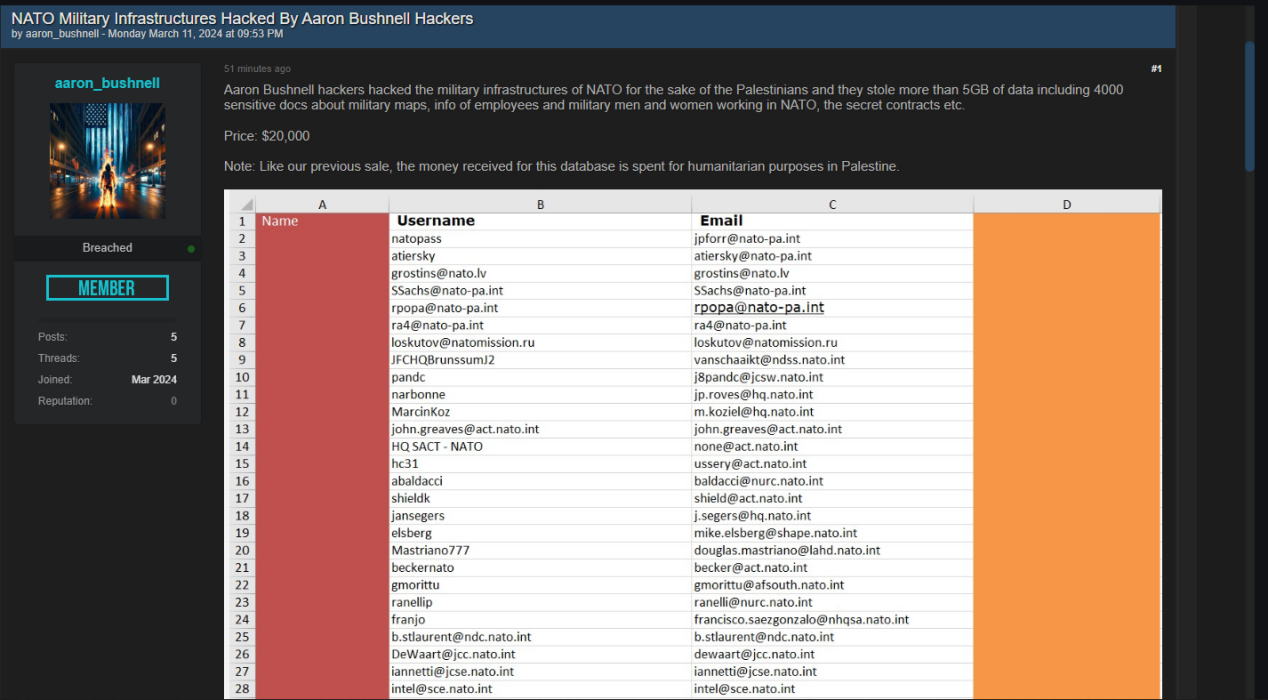
Task: Click the 'Mar 2024' joined date
Action: pos(154,380)
